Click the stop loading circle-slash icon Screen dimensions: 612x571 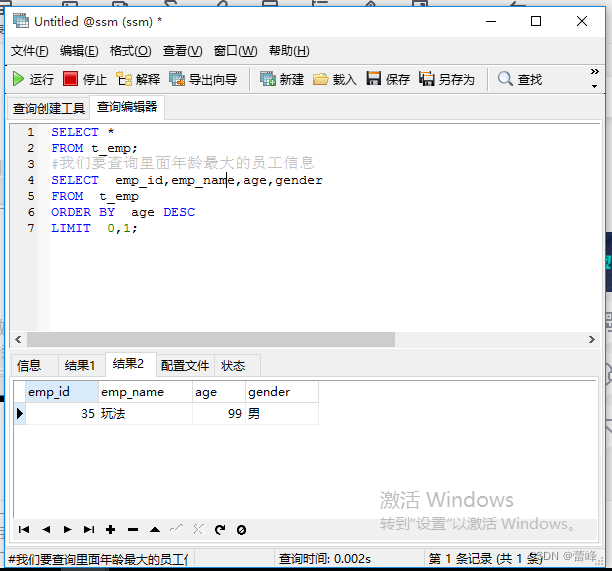click(x=241, y=530)
